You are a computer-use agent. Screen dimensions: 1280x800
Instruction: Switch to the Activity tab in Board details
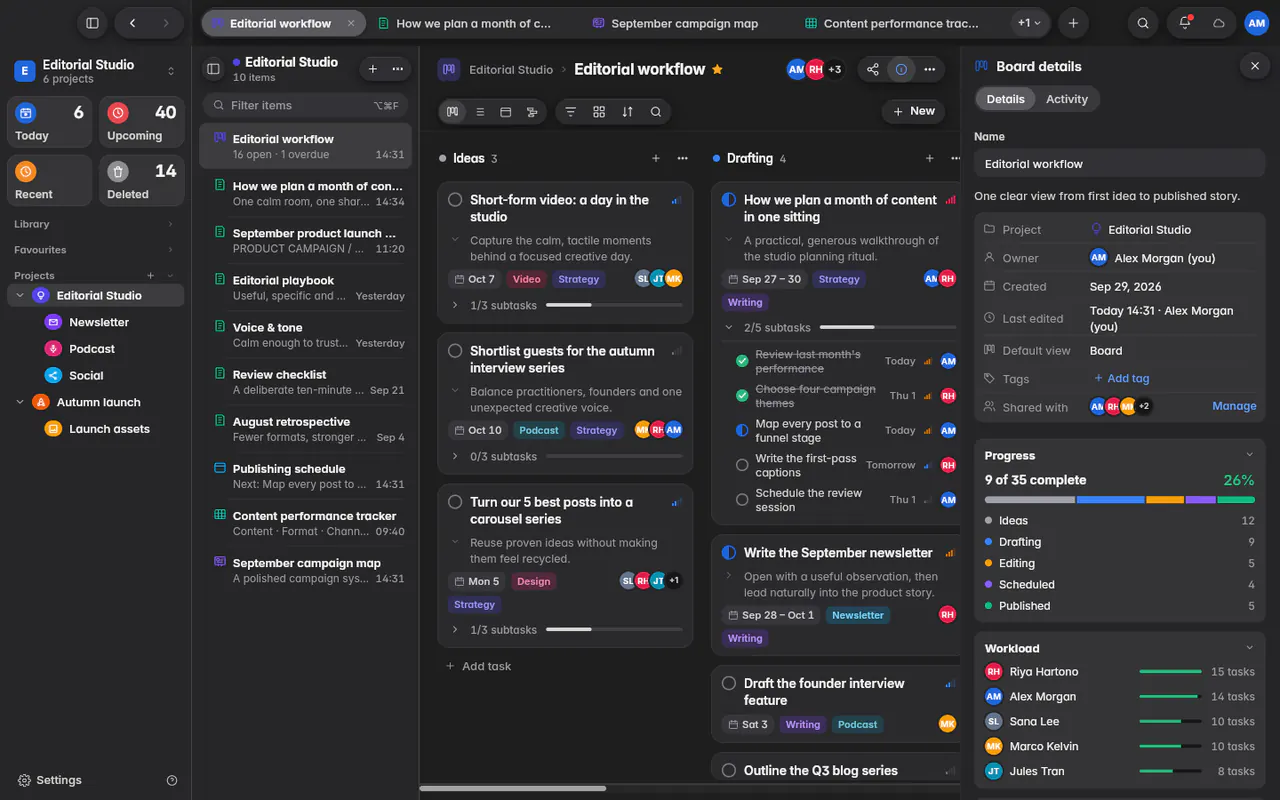[1066, 99]
